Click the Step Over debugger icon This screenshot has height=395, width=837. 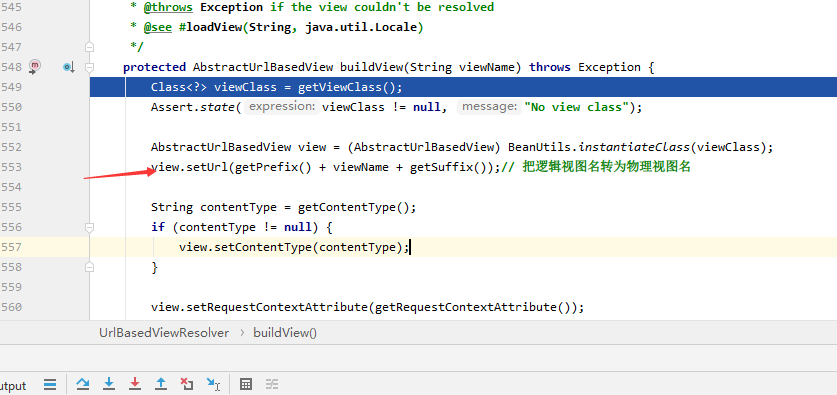tap(83, 384)
